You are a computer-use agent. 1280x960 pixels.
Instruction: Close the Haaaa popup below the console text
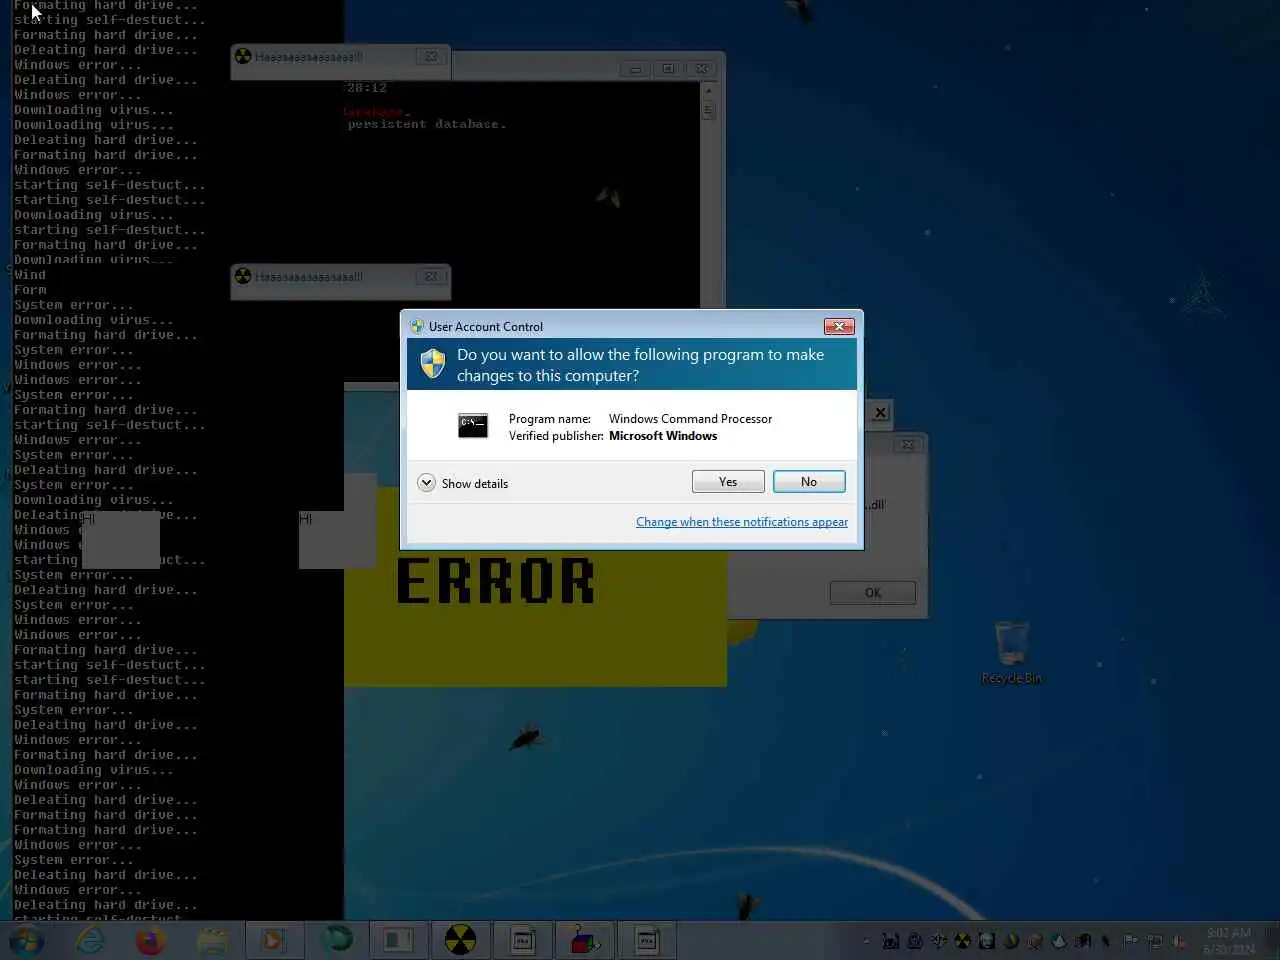431,277
